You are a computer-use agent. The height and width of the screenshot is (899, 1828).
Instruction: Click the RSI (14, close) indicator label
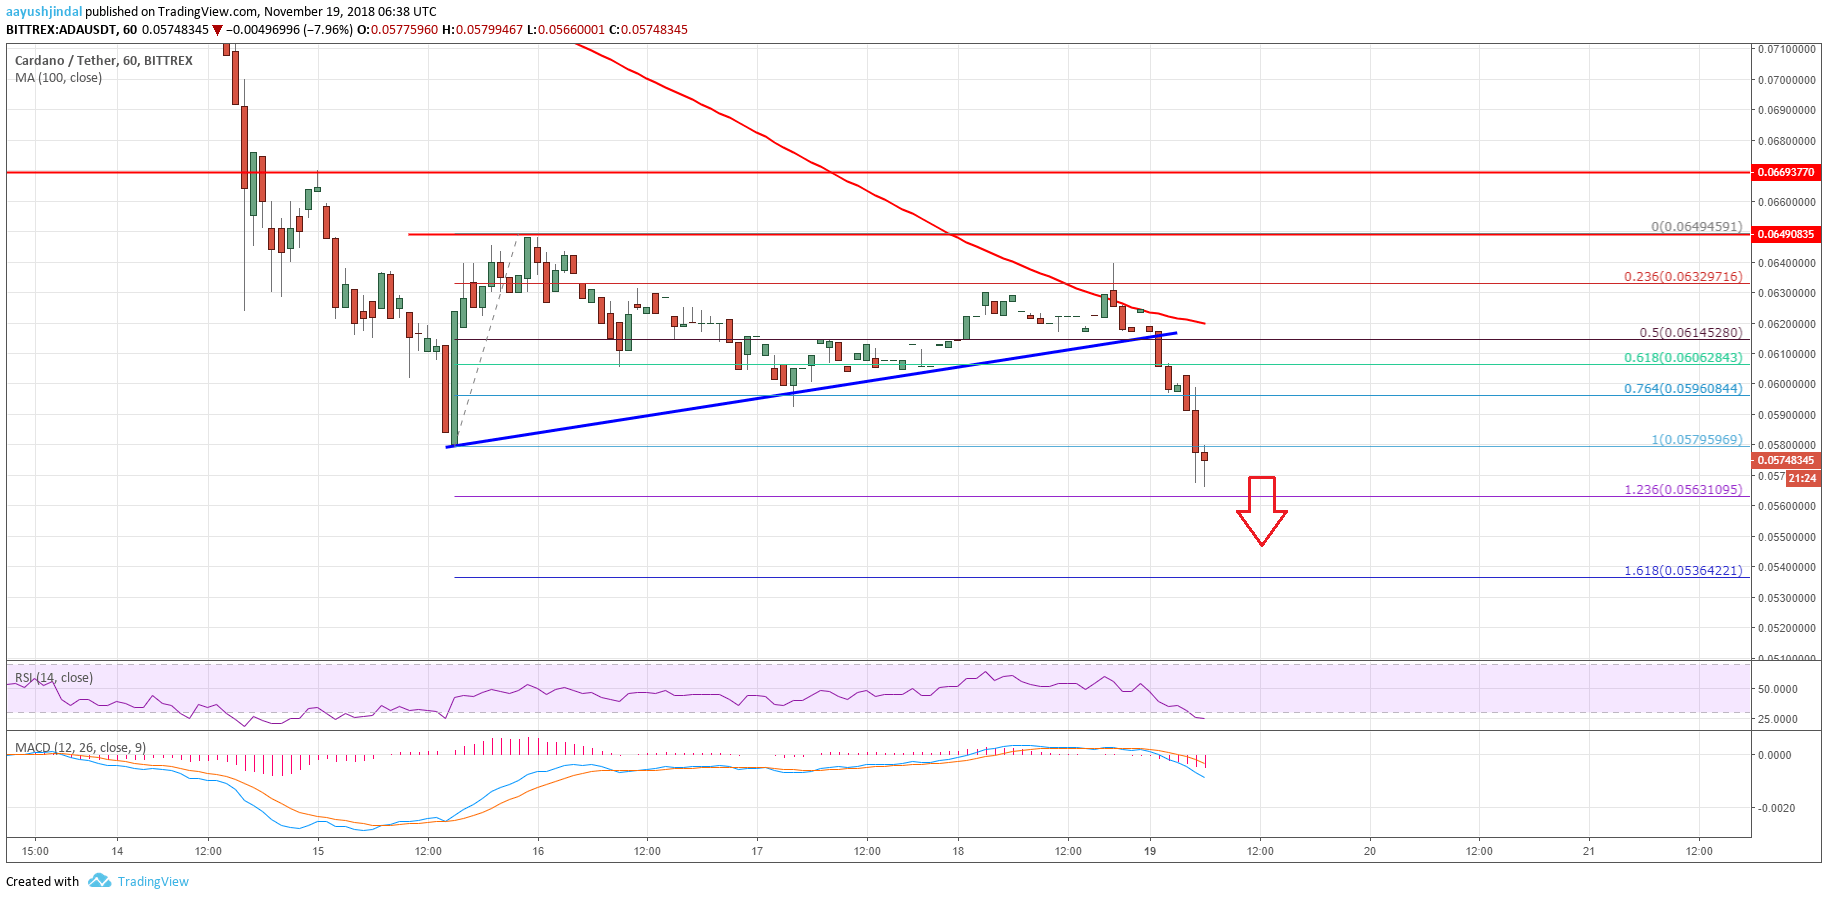pos(54,677)
